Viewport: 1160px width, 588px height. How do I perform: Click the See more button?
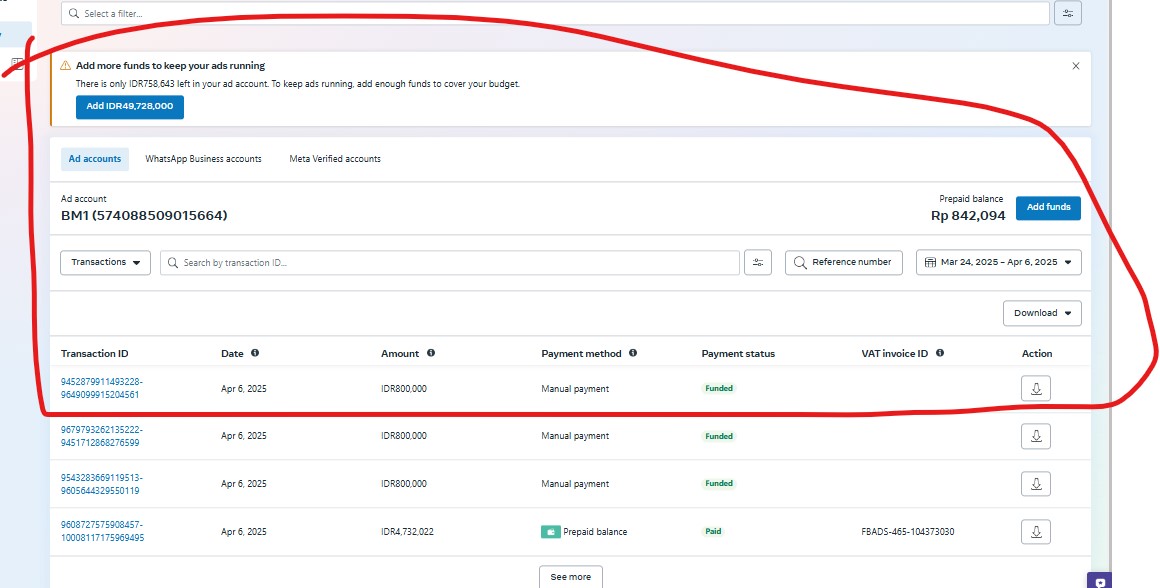571,577
